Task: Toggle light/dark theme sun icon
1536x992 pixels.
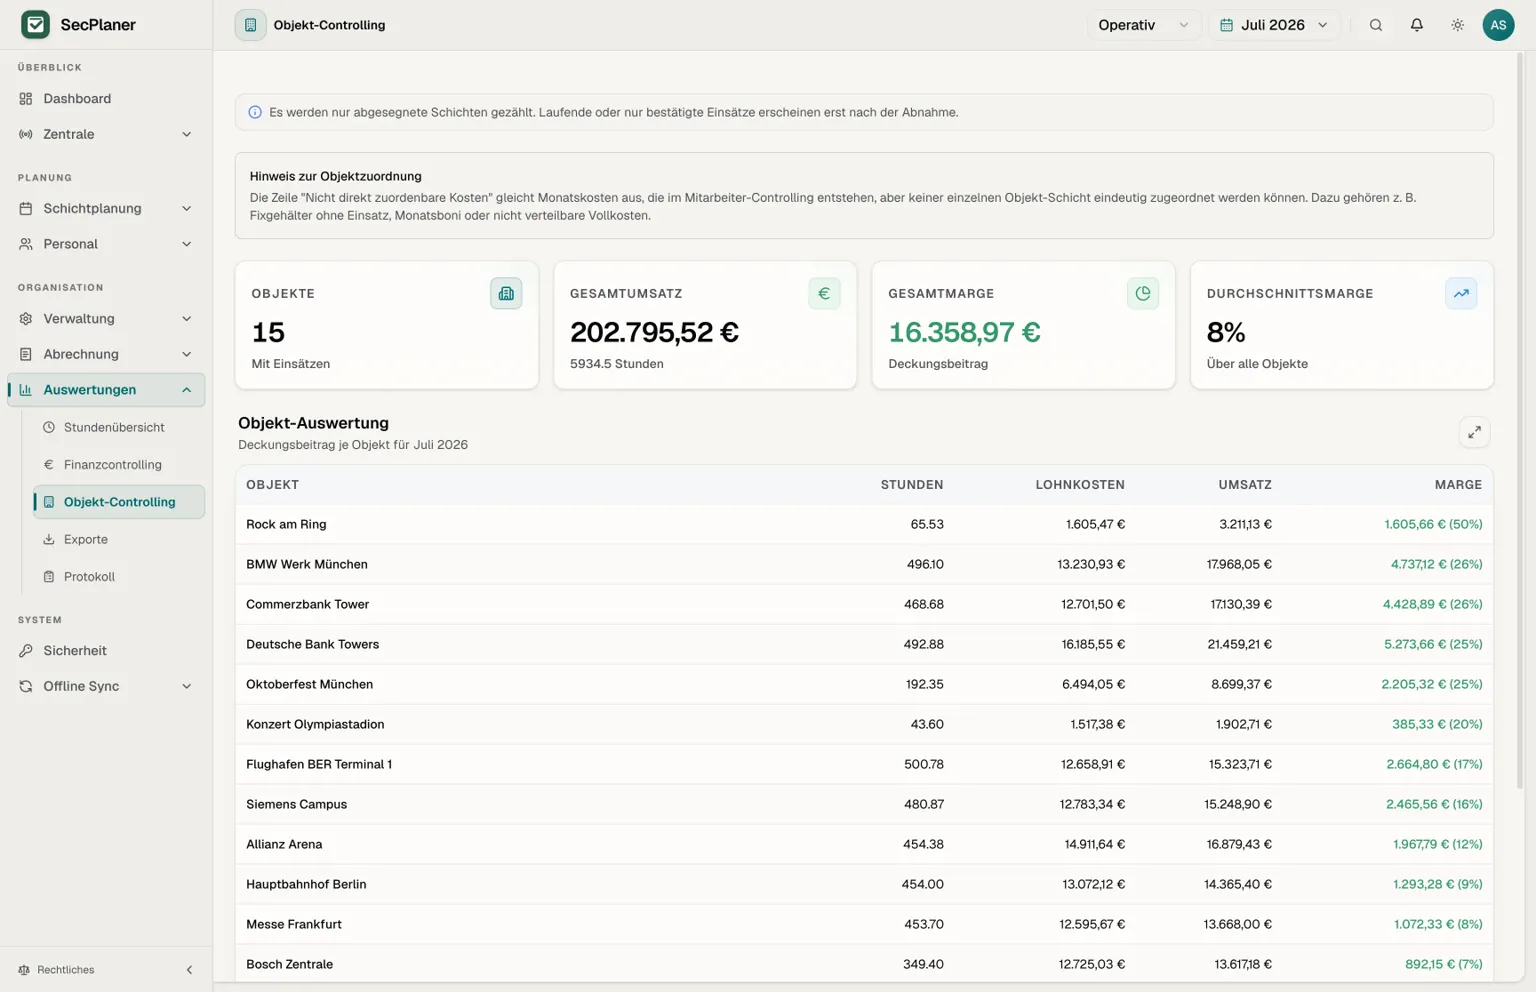Action: (x=1458, y=25)
